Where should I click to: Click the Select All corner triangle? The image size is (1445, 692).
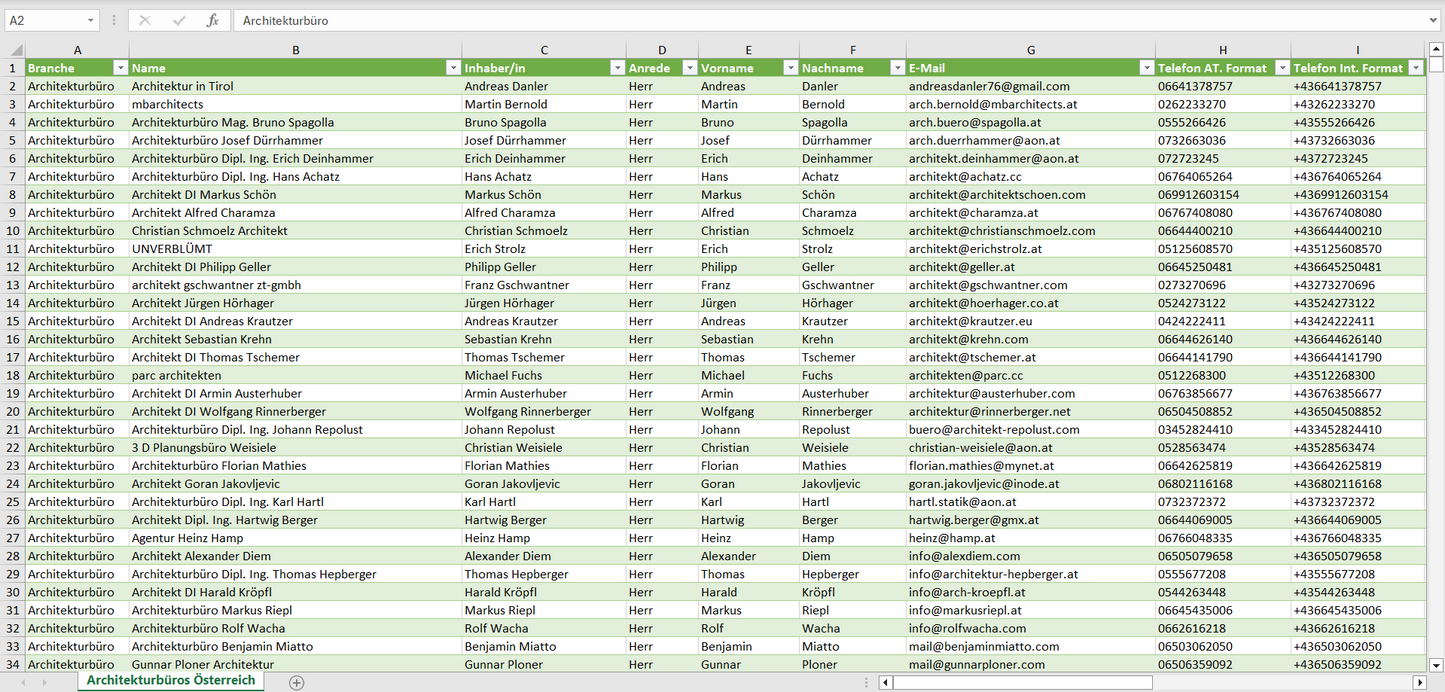[15, 50]
